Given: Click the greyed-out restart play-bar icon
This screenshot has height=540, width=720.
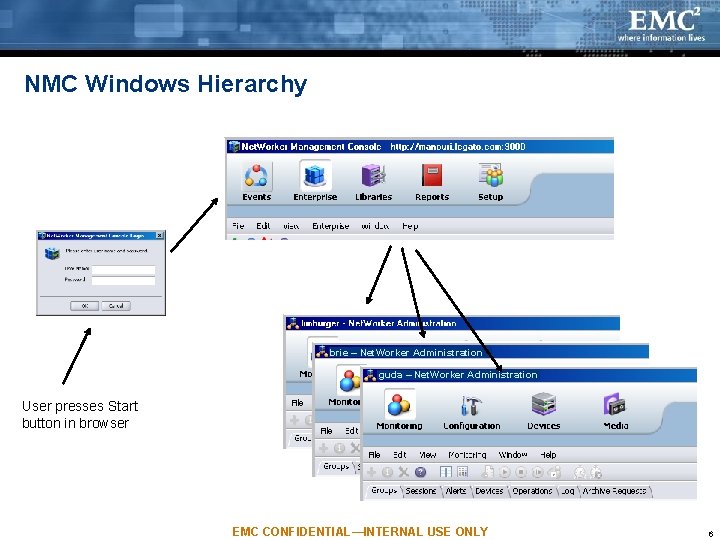Looking at the screenshot, I should (537, 472).
